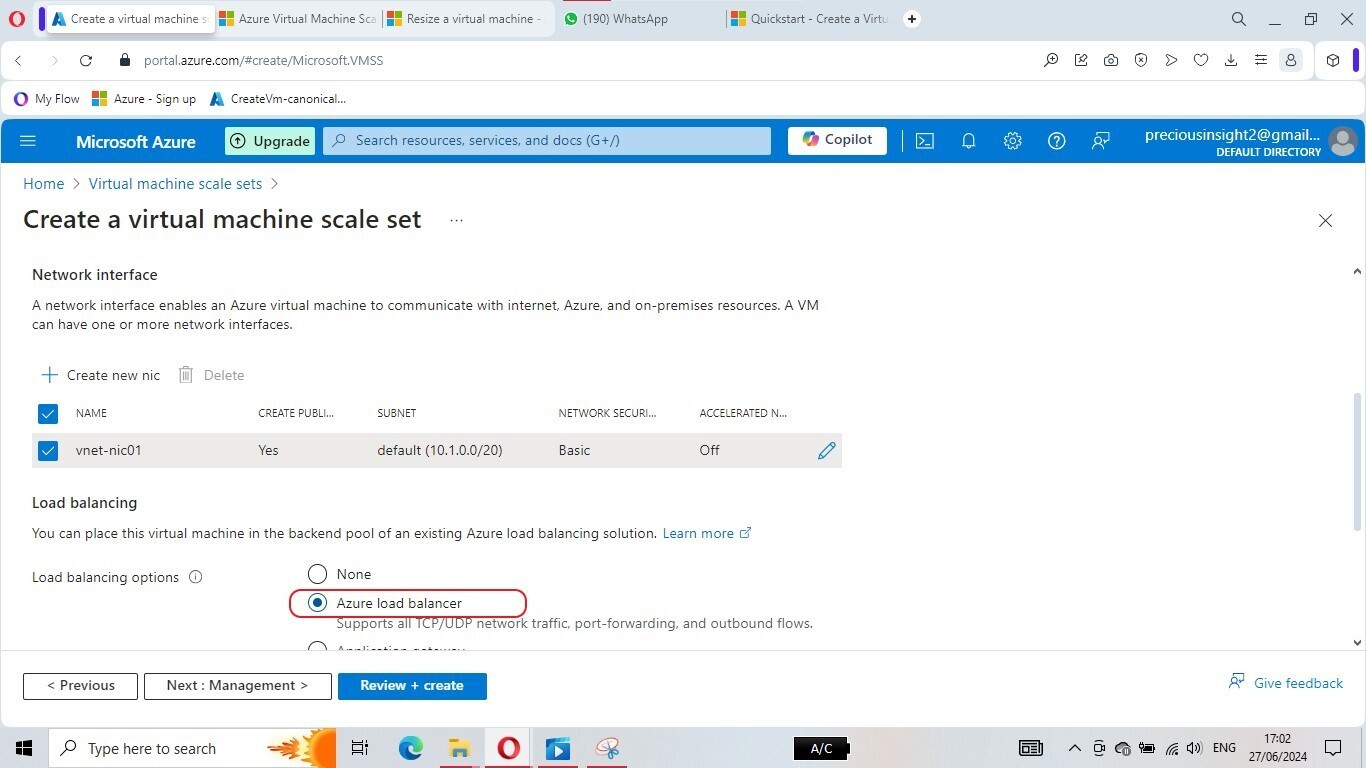Open the Windows Start menu
This screenshot has height=768, width=1366.
[24, 748]
